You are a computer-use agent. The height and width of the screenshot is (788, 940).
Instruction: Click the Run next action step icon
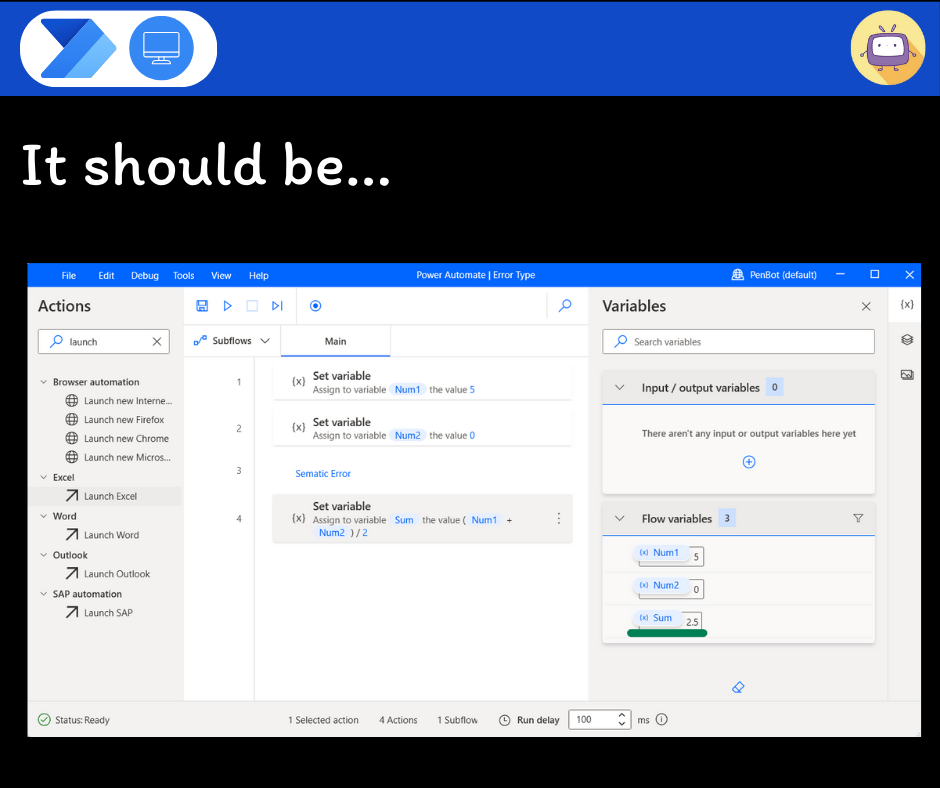[278, 306]
